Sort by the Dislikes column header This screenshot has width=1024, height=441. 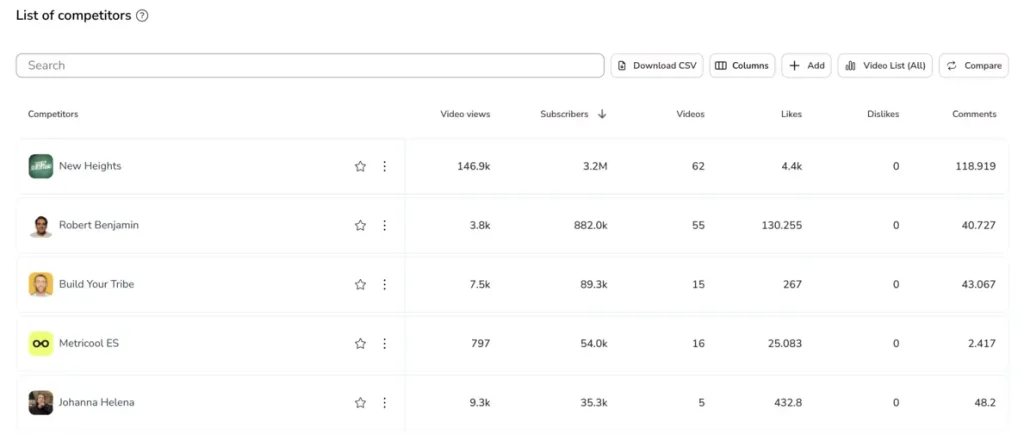click(x=883, y=114)
